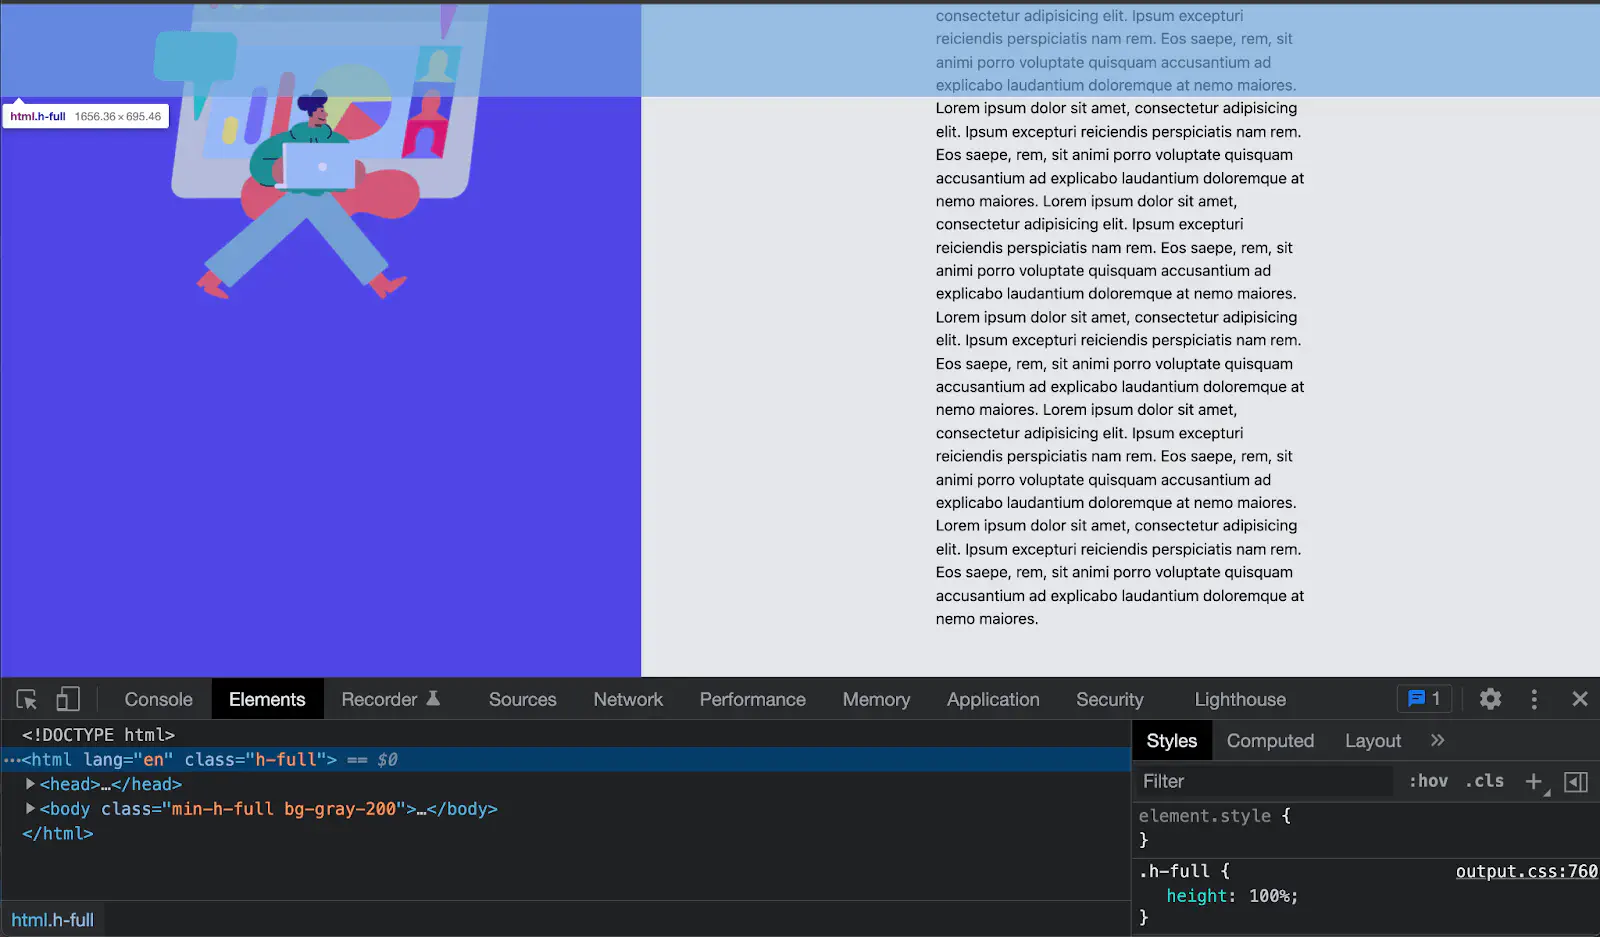Switch to the Sources tab
The height and width of the screenshot is (937, 1600).
tap(522, 699)
